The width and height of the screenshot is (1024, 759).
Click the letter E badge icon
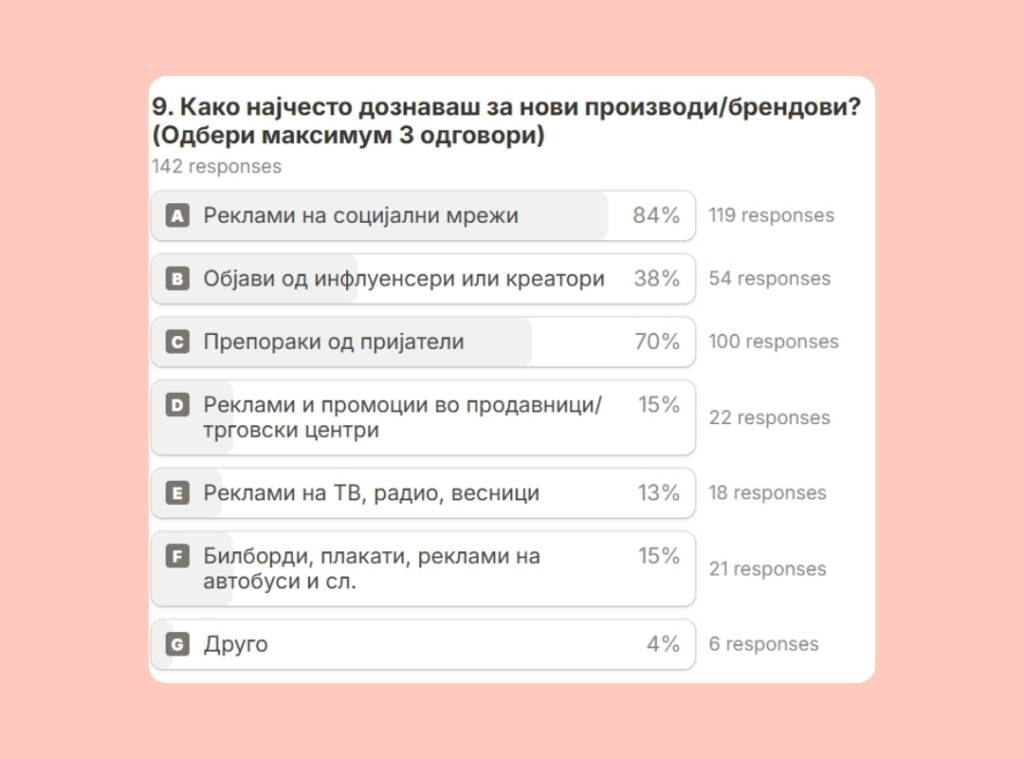[x=177, y=493]
